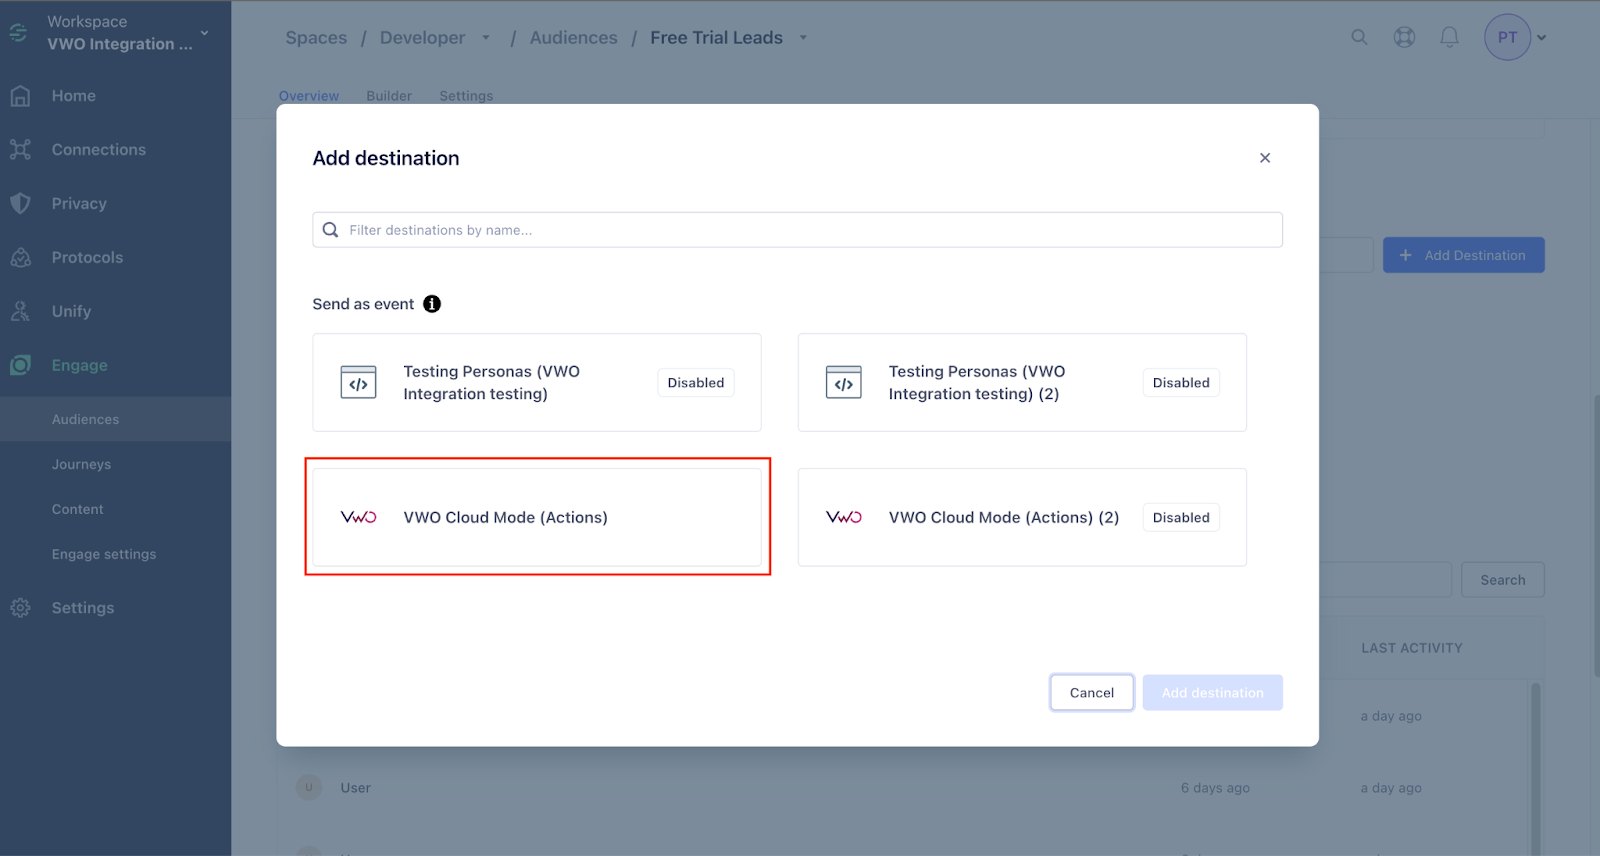Open the Privacy shield icon
Screen dimensions: 1600x856
pyautogui.click(x=20, y=203)
